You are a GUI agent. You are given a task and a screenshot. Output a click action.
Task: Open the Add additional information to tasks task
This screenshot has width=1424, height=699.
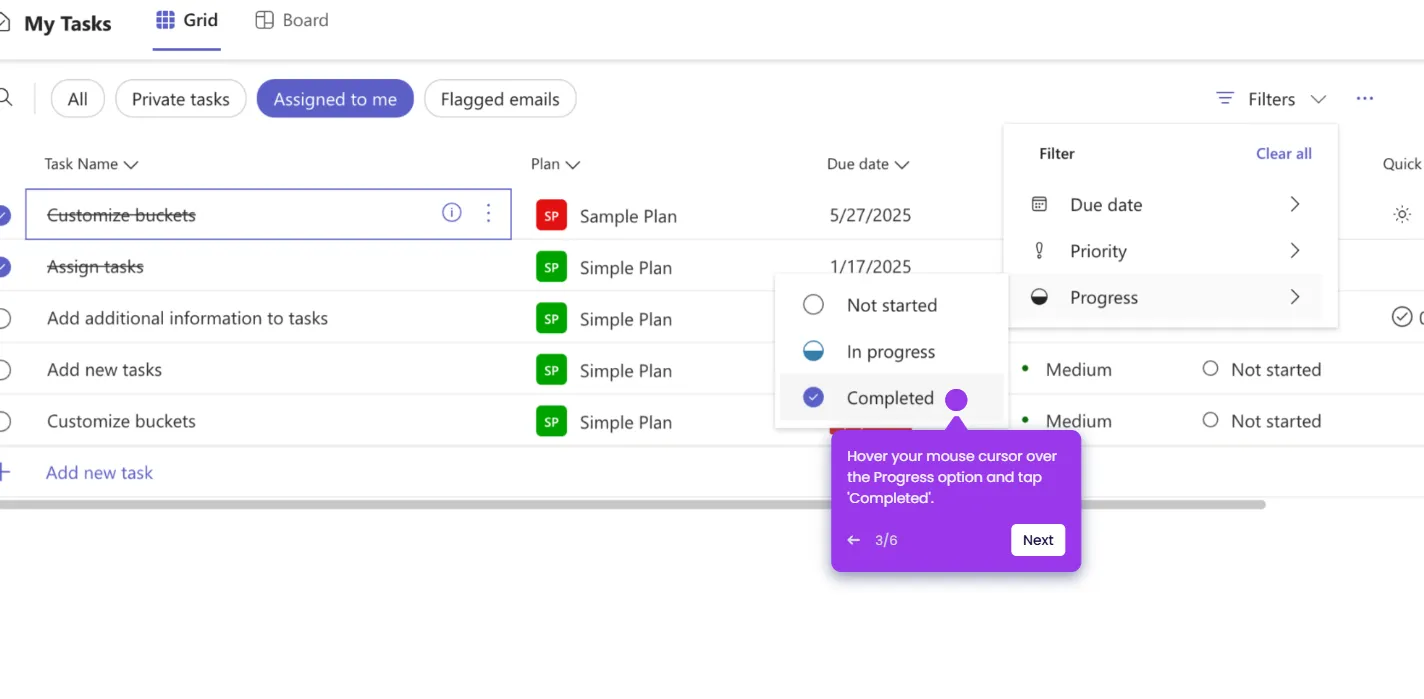187,318
